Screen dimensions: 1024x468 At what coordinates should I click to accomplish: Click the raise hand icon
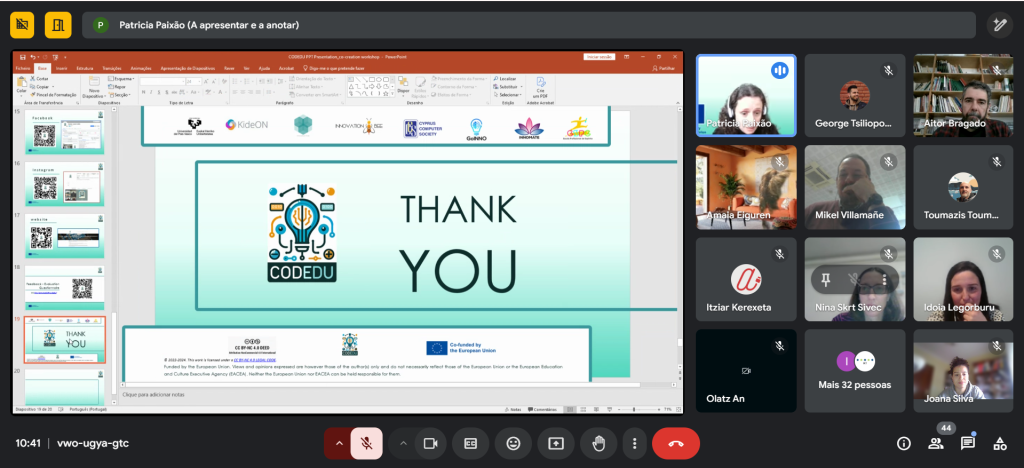point(599,443)
